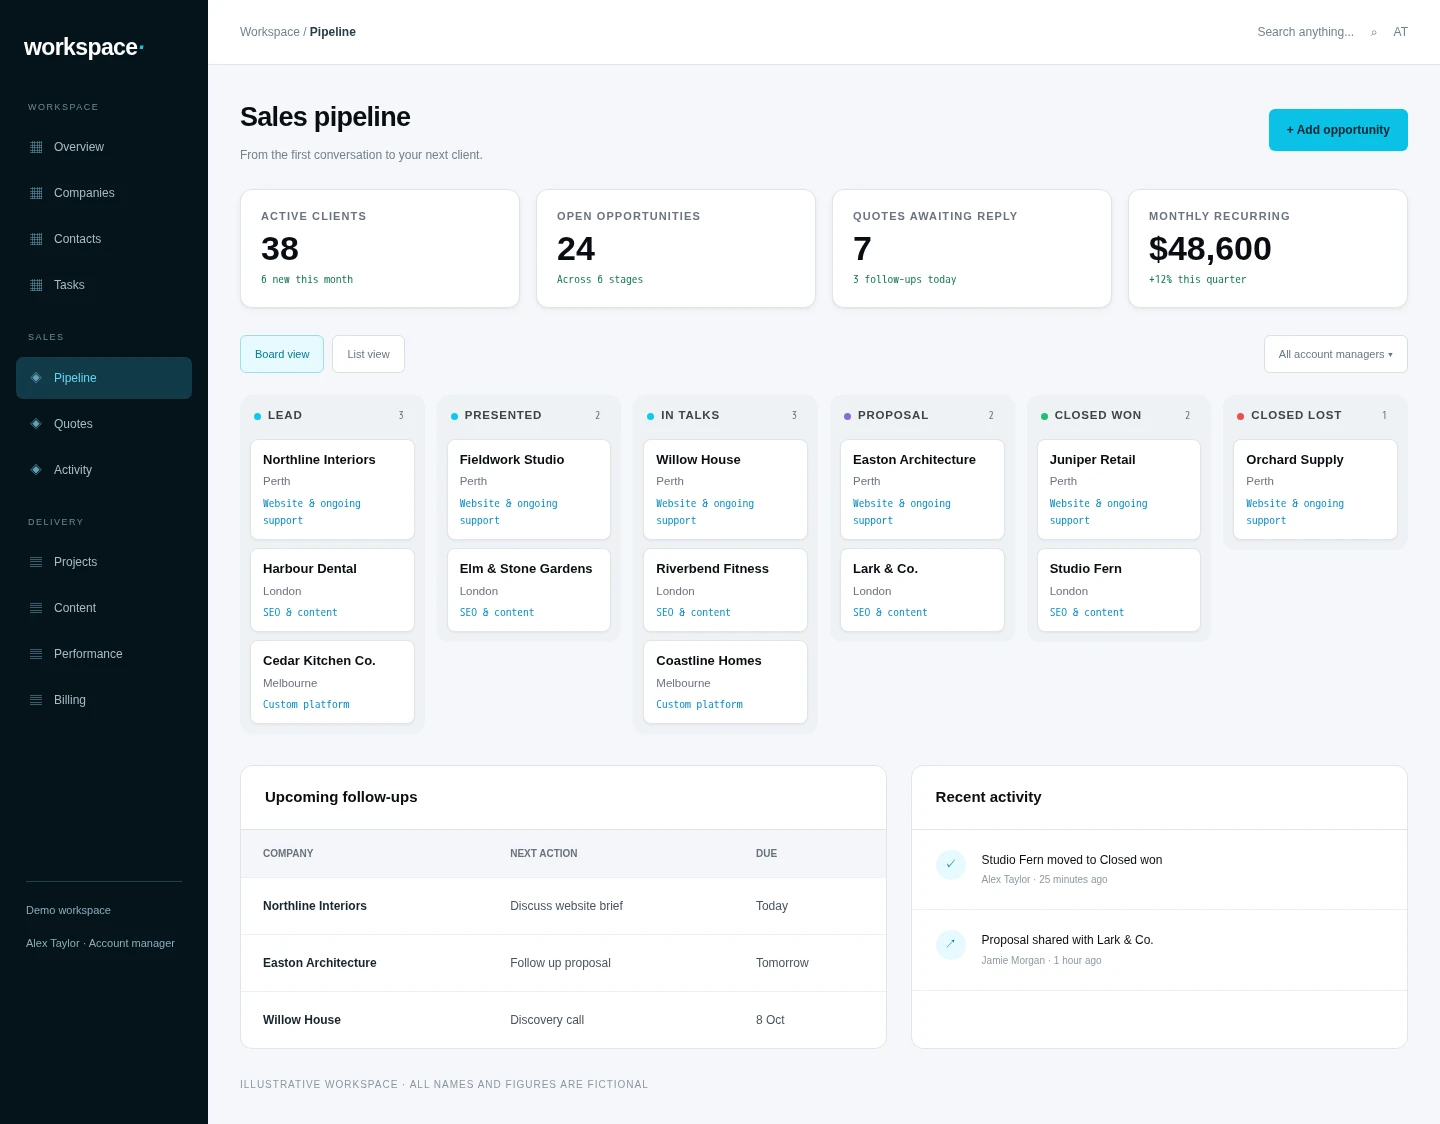Click the Quotes diamond icon
Screen dimensions: 1440x1124
(x=36, y=424)
